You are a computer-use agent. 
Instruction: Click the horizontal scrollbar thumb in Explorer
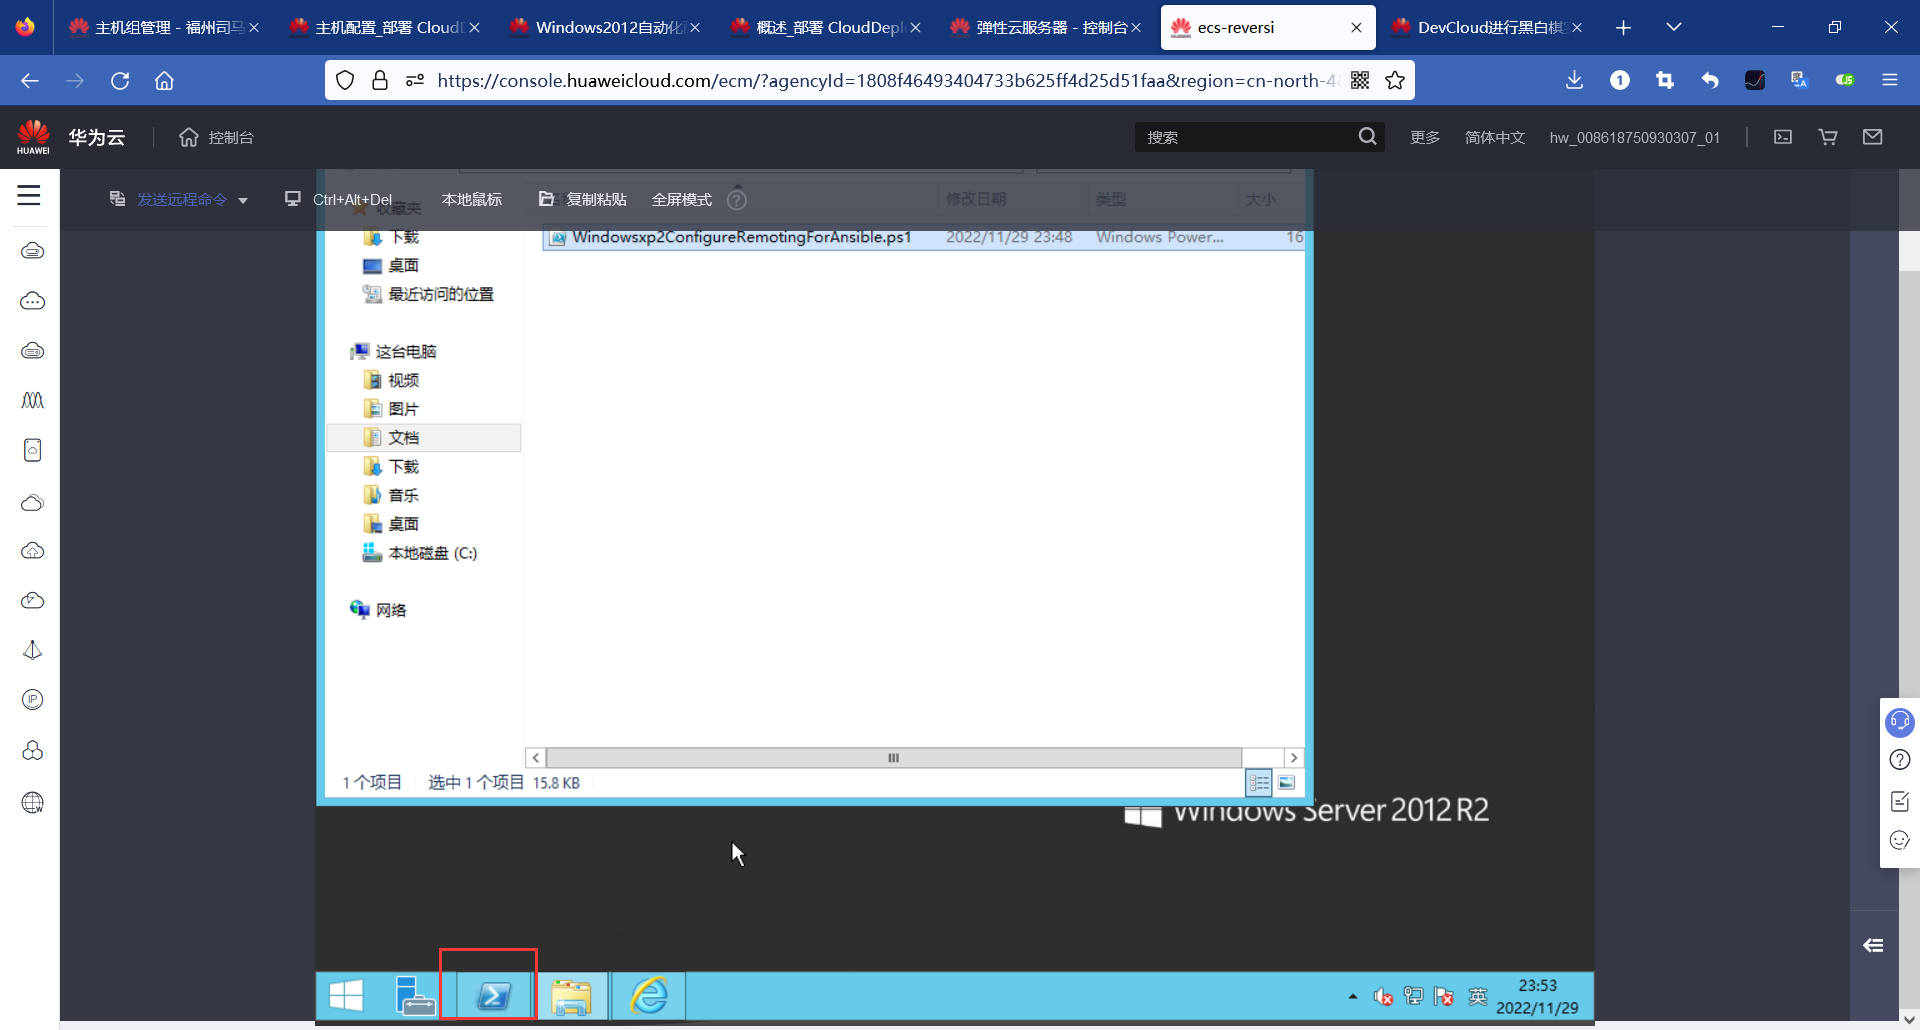click(894, 758)
